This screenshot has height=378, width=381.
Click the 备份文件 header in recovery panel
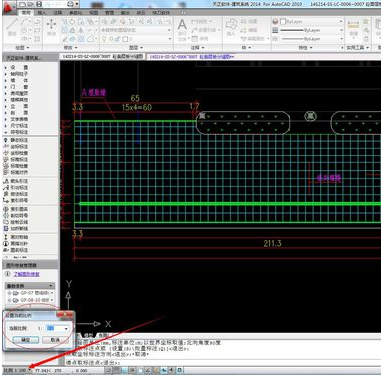pos(30,286)
